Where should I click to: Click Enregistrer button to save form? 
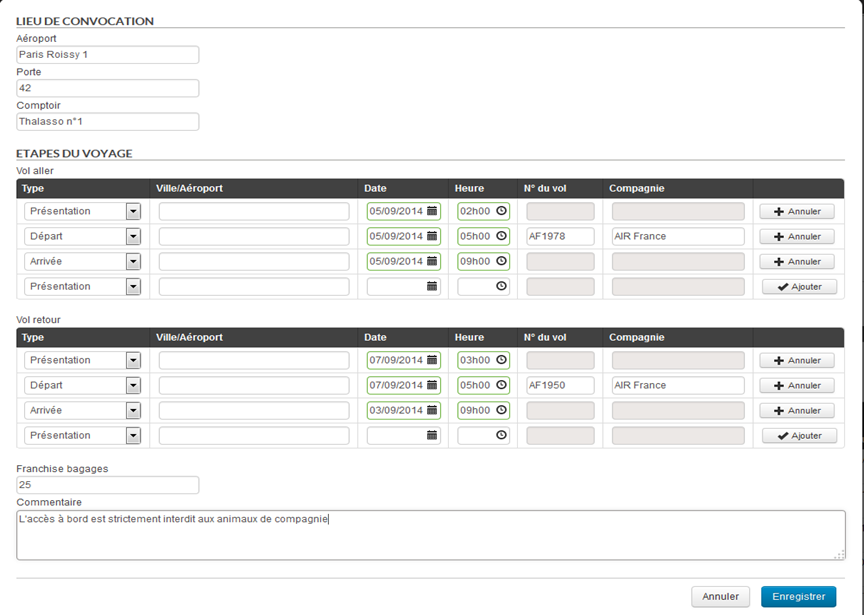pyautogui.click(x=798, y=597)
